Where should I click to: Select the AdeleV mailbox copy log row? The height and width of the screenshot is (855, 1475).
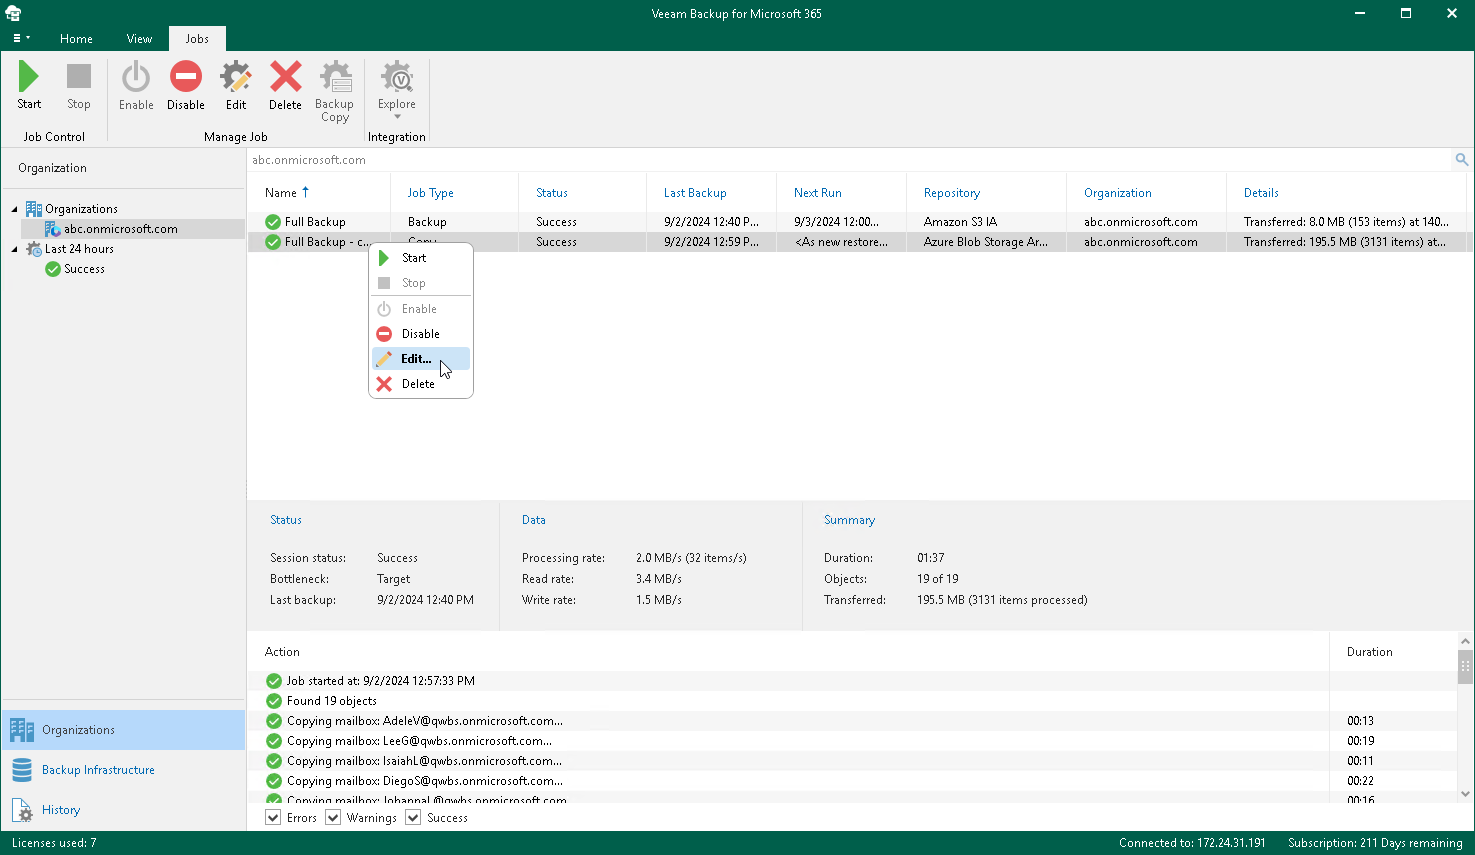[853, 721]
